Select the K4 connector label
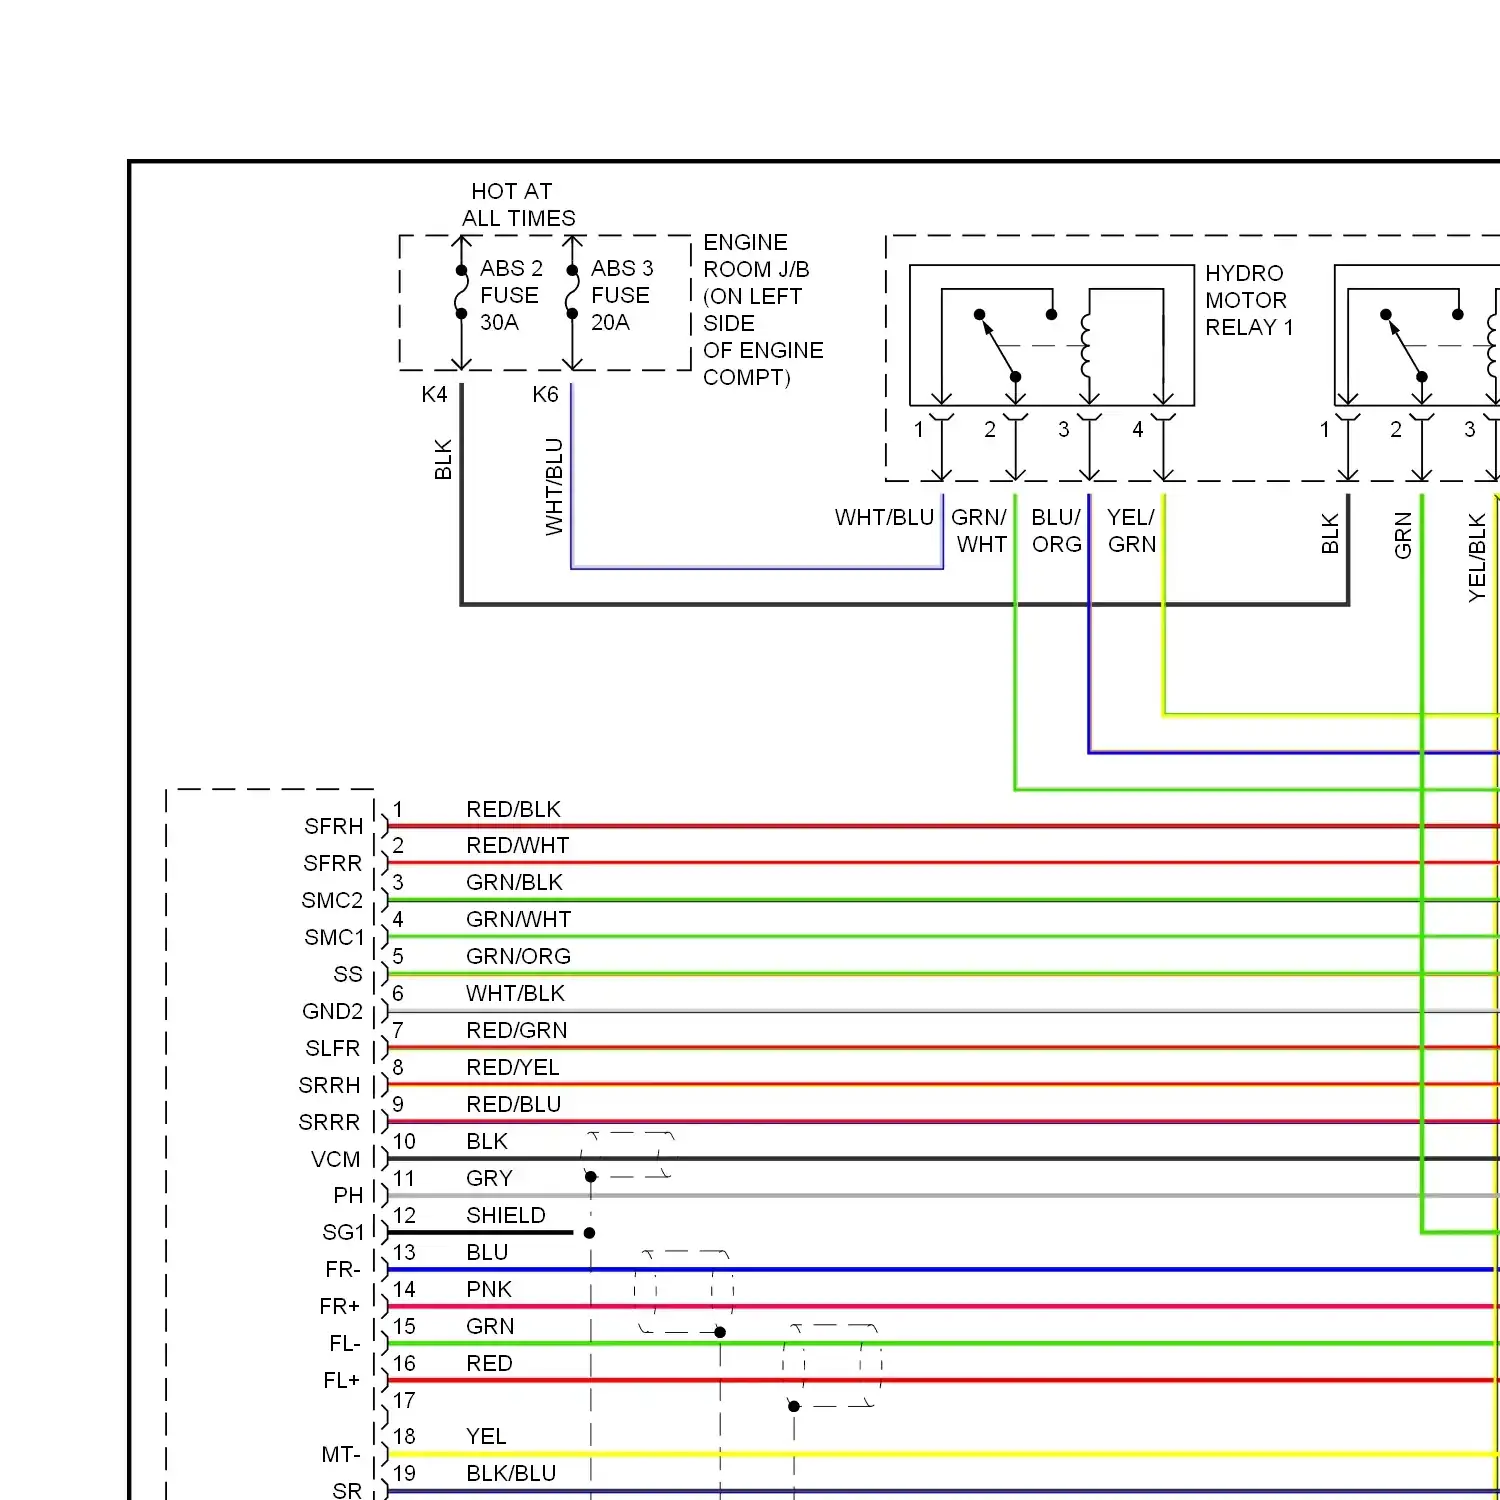The image size is (1500, 1500). (x=434, y=395)
